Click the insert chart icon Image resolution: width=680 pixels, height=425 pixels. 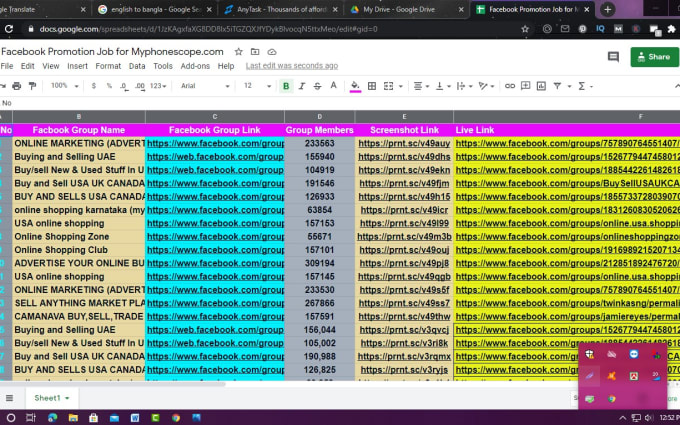pos(541,86)
